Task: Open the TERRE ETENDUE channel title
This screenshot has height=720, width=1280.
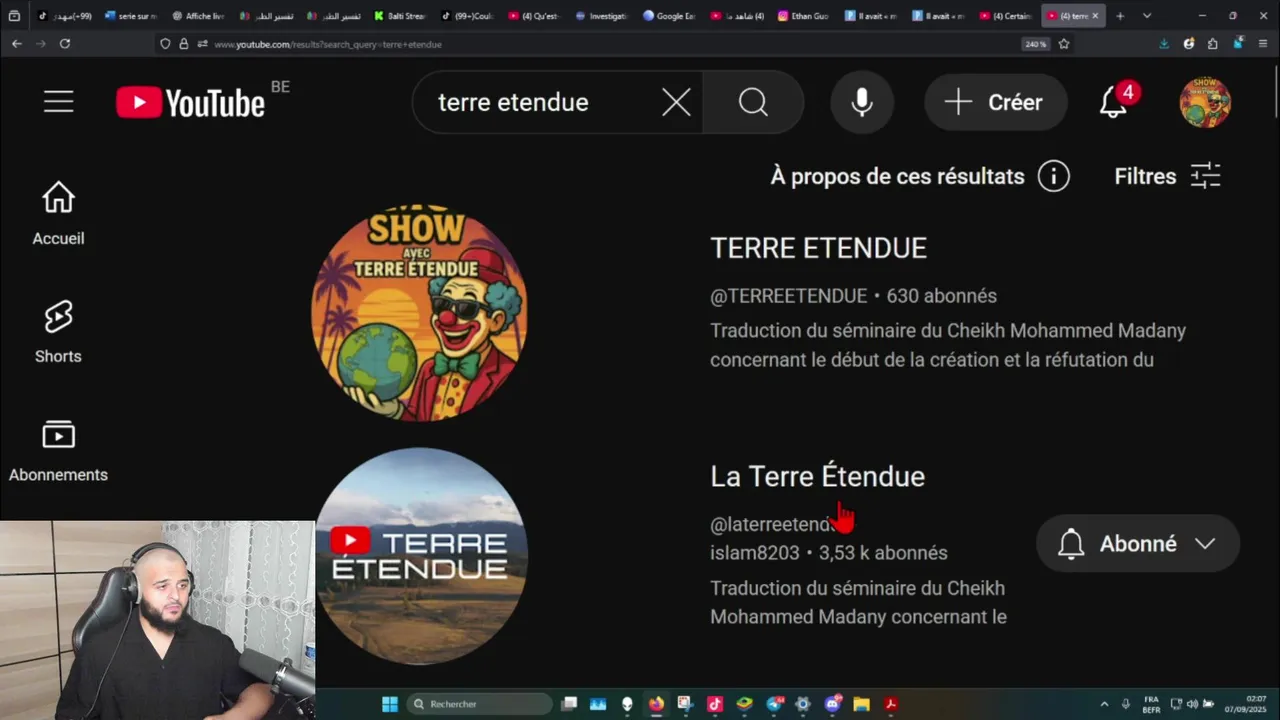Action: point(818,248)
